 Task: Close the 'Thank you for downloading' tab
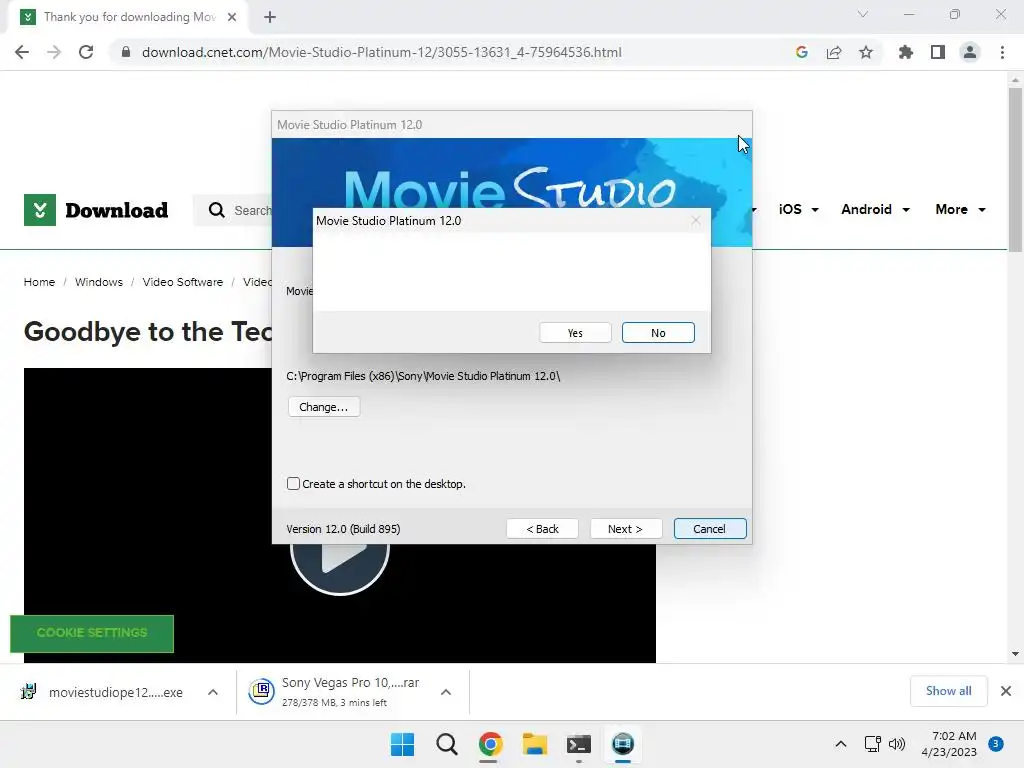(232, 17)
